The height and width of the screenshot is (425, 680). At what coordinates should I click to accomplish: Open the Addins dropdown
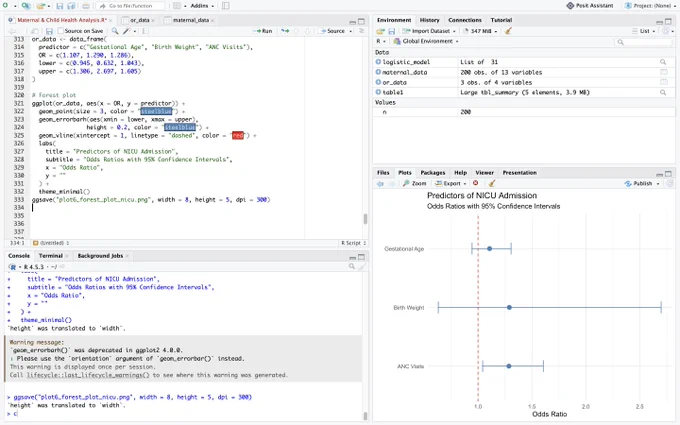(202, 6)
